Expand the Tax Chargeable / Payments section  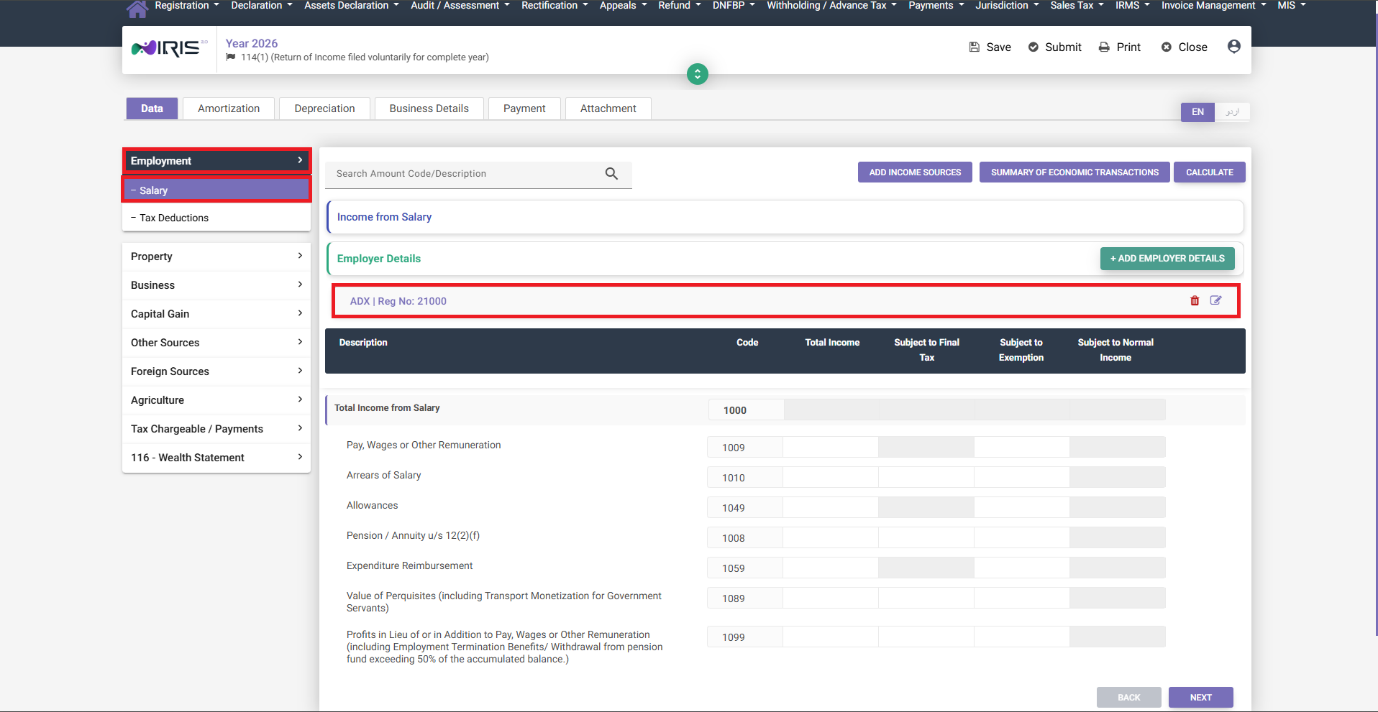pos(216,429)
